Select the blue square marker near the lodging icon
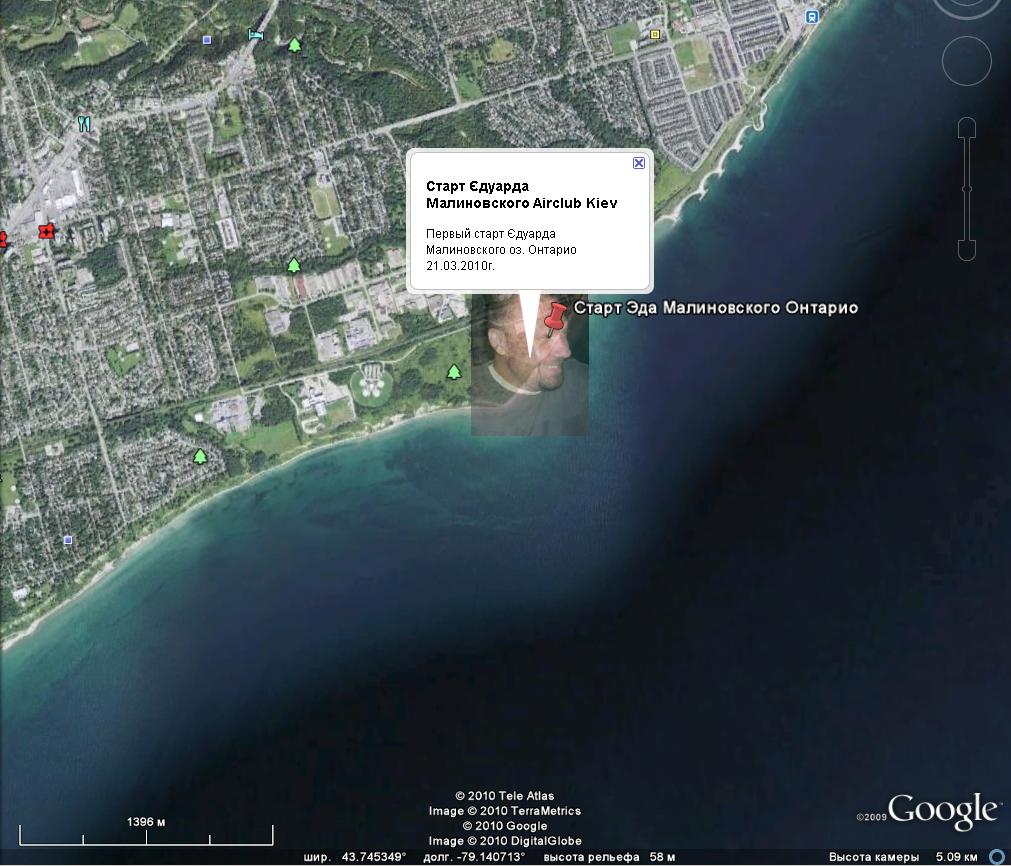This screenshot has width=1011, height=866. (207, 40)
